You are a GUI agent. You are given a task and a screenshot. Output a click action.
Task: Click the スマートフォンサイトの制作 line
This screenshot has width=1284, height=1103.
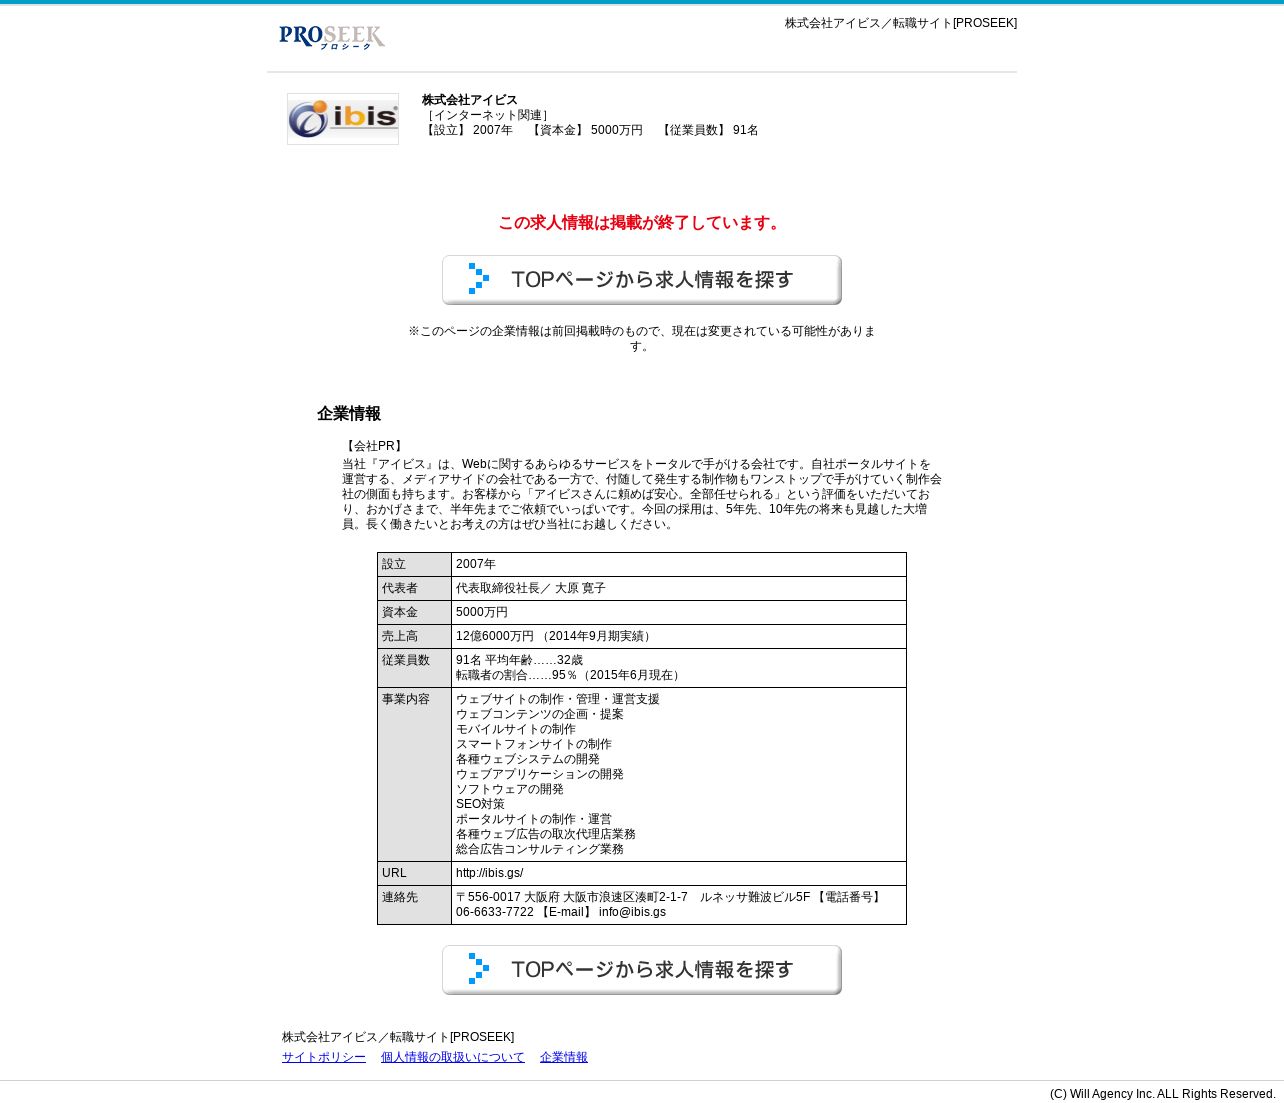click(x=534, y=744)
